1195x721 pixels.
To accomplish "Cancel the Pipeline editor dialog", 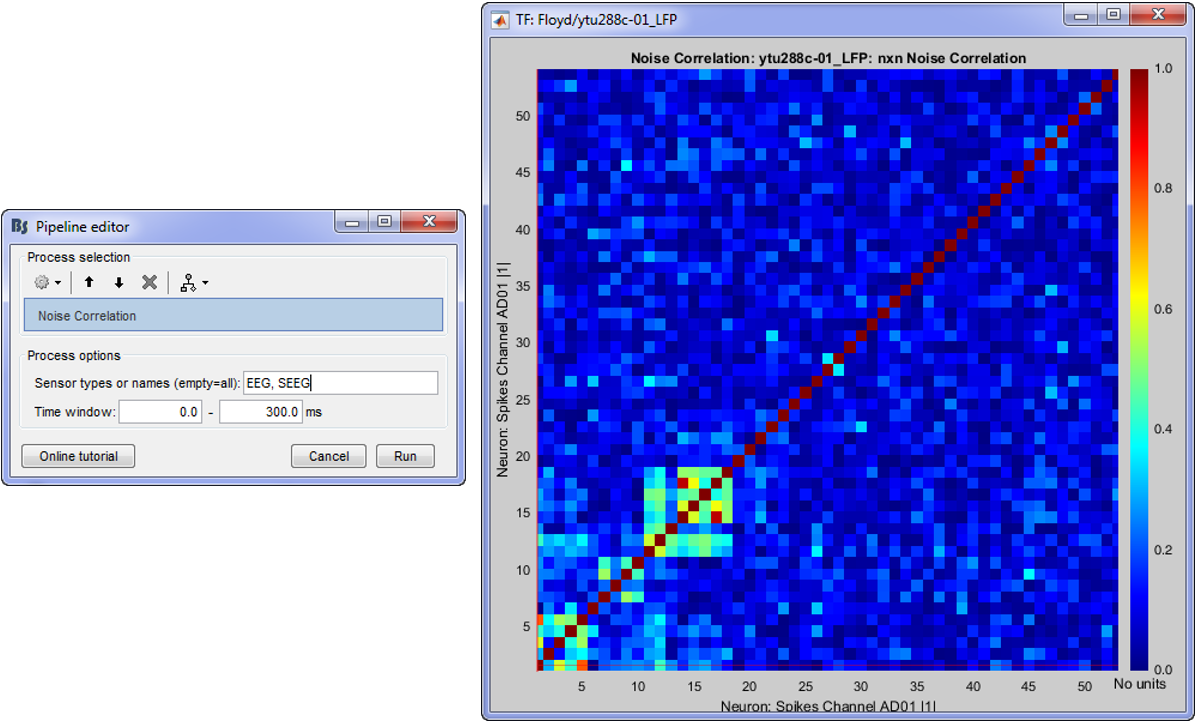I will [328, 456].
